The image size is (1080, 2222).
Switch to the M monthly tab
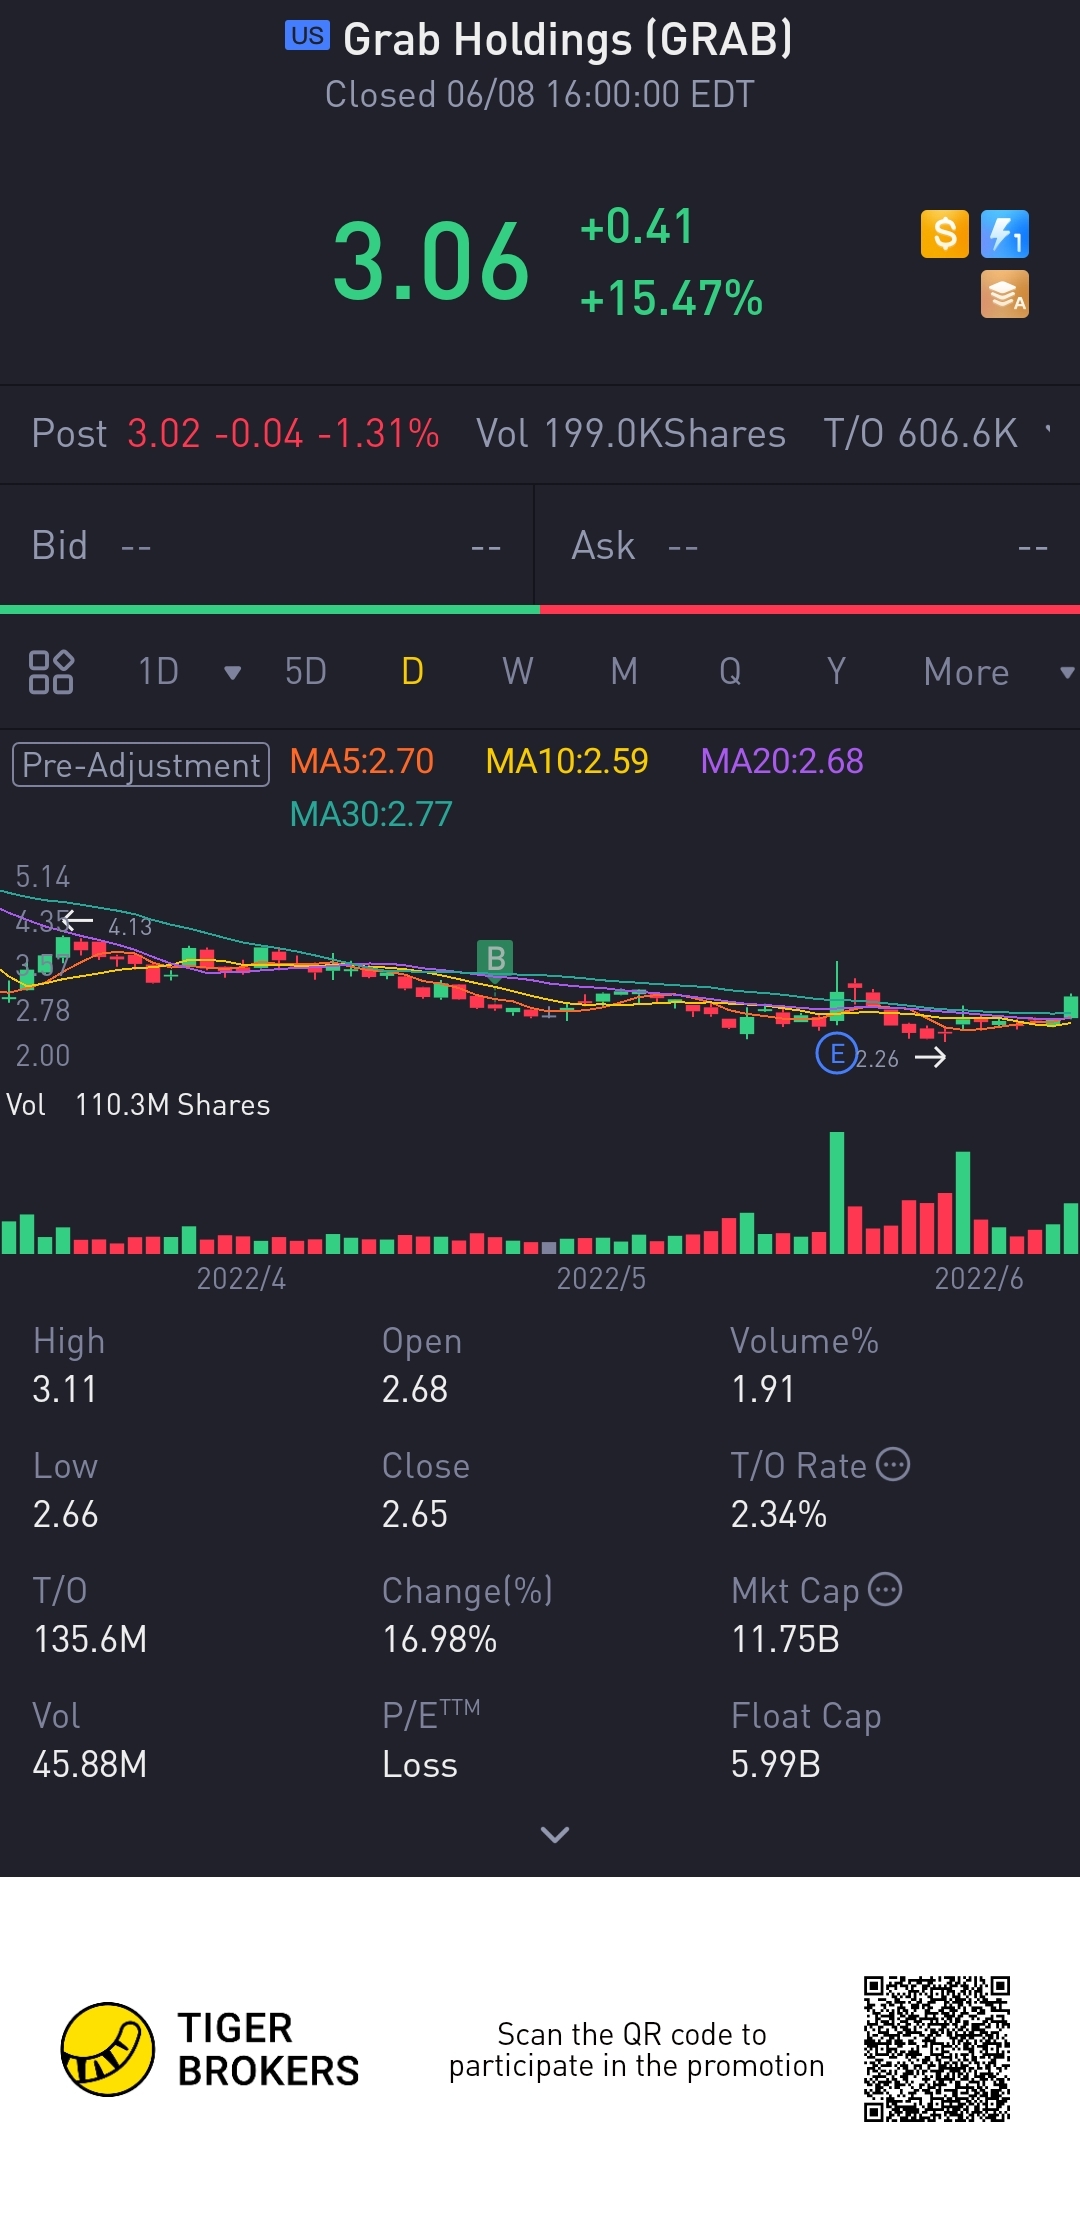coord(624,672)
